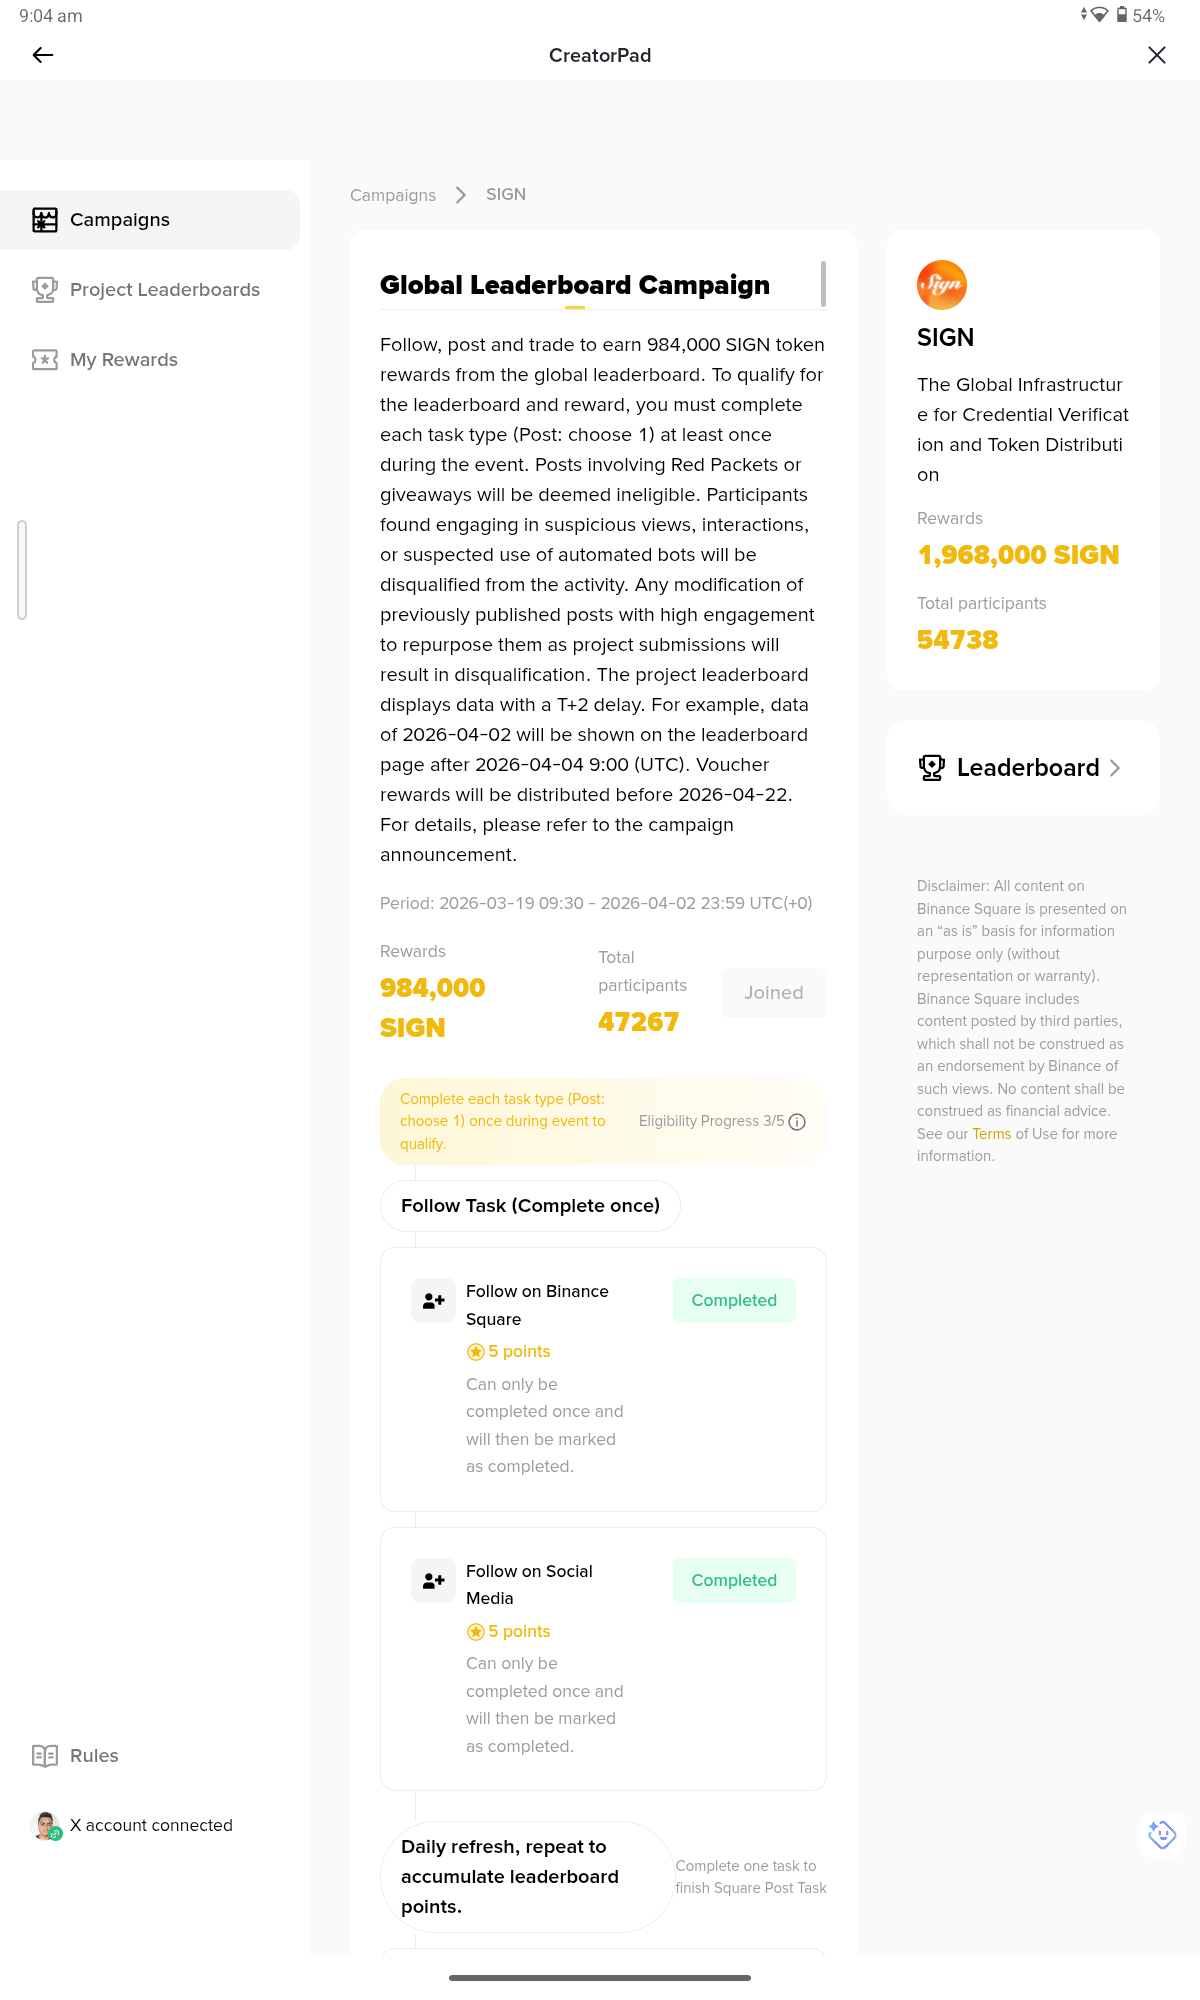1200x2000 pixels.
Task: Expand the Leaderboard chevron arrow
Action: tap(1115, 768)
